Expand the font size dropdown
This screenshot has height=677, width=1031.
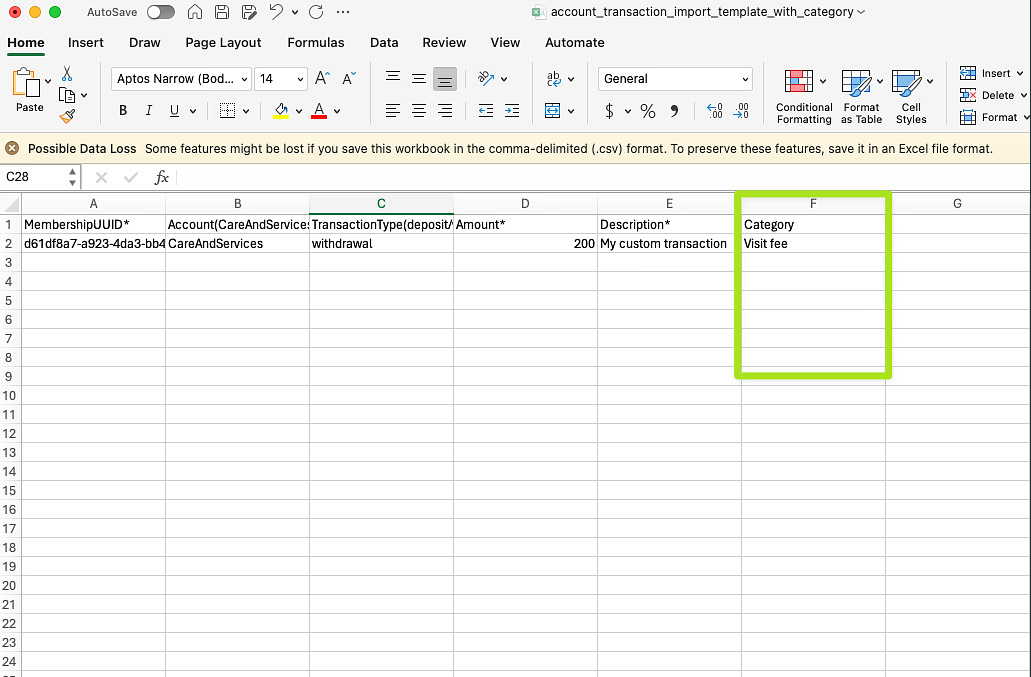(x=300, y=79)
